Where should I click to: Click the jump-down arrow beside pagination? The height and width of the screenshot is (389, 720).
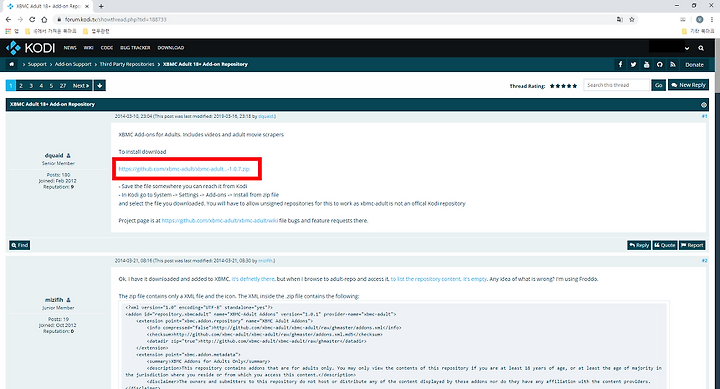100,85
